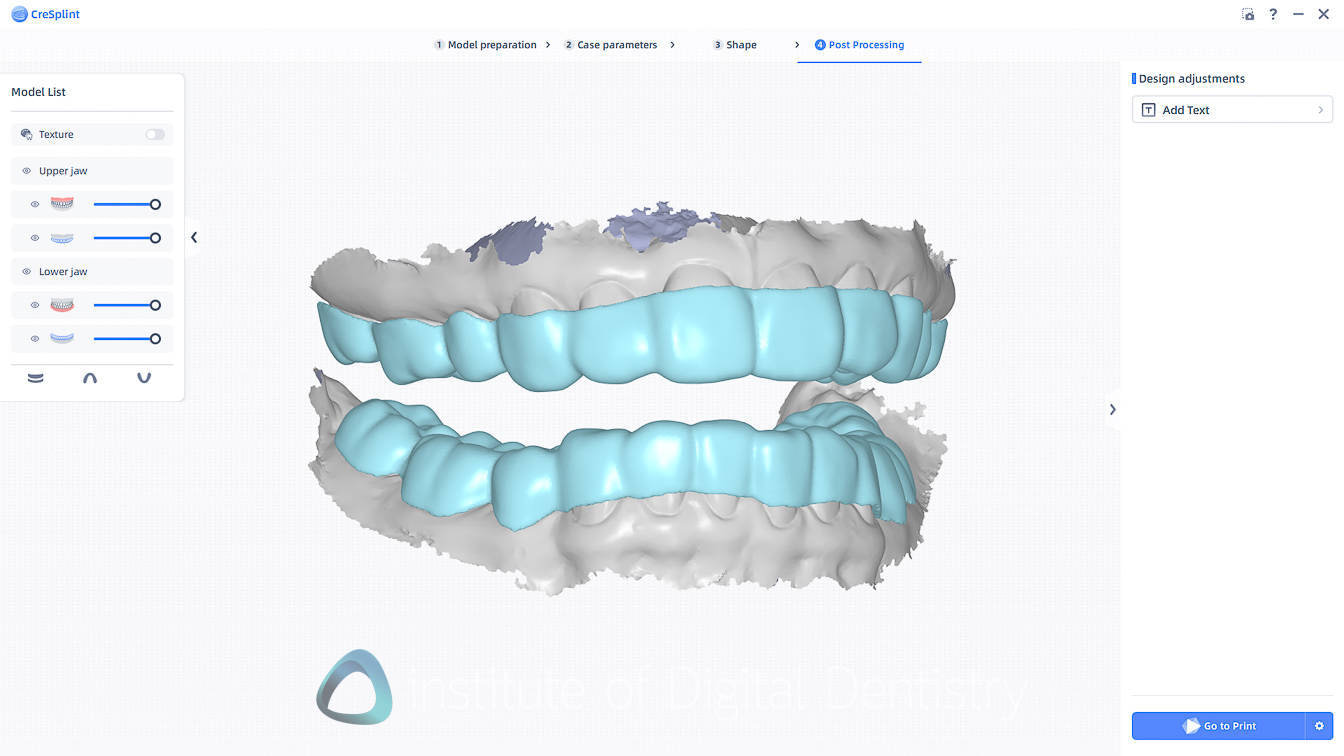Hide the Upper jaw visibility eye

pos(27,170)
